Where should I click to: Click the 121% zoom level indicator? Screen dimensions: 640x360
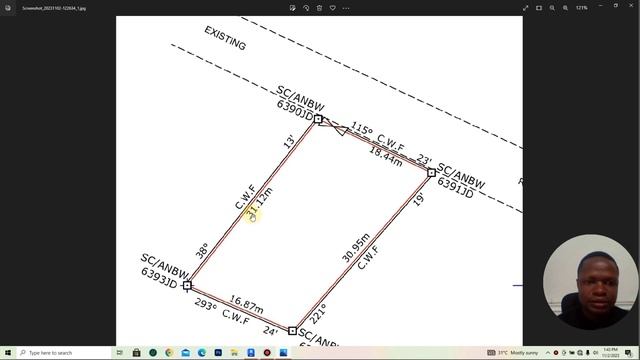(x=581, y=8)
